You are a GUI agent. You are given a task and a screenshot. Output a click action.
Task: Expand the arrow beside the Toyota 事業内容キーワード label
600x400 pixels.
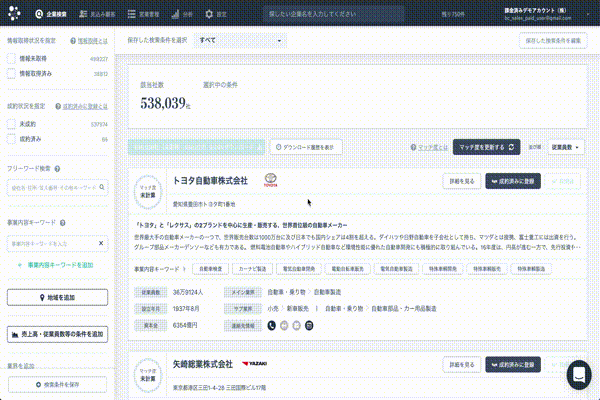(184, 269)
